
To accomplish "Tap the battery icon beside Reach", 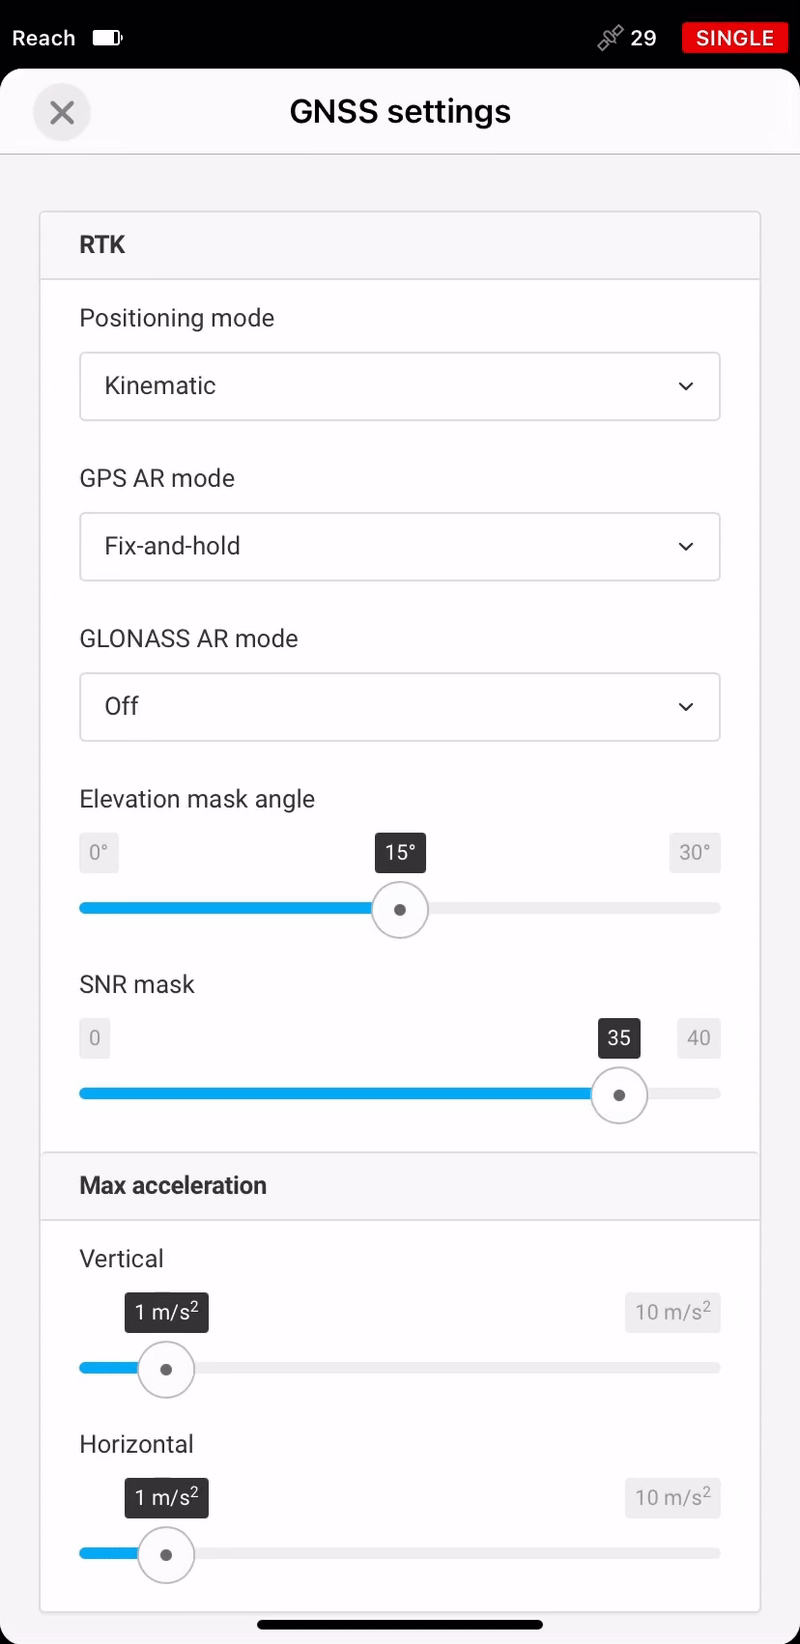I will point(107,38).
